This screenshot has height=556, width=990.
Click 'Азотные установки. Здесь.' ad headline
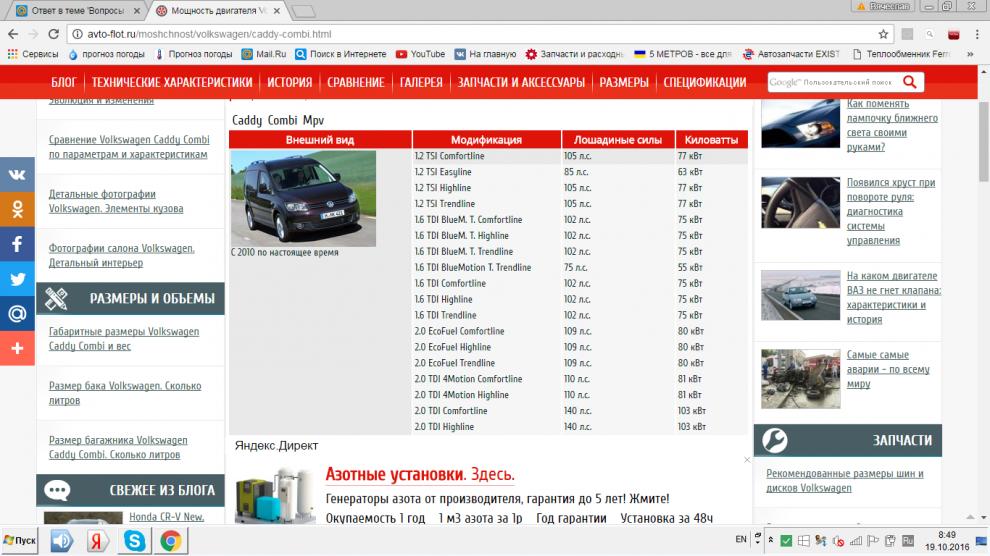pos(420,475)
